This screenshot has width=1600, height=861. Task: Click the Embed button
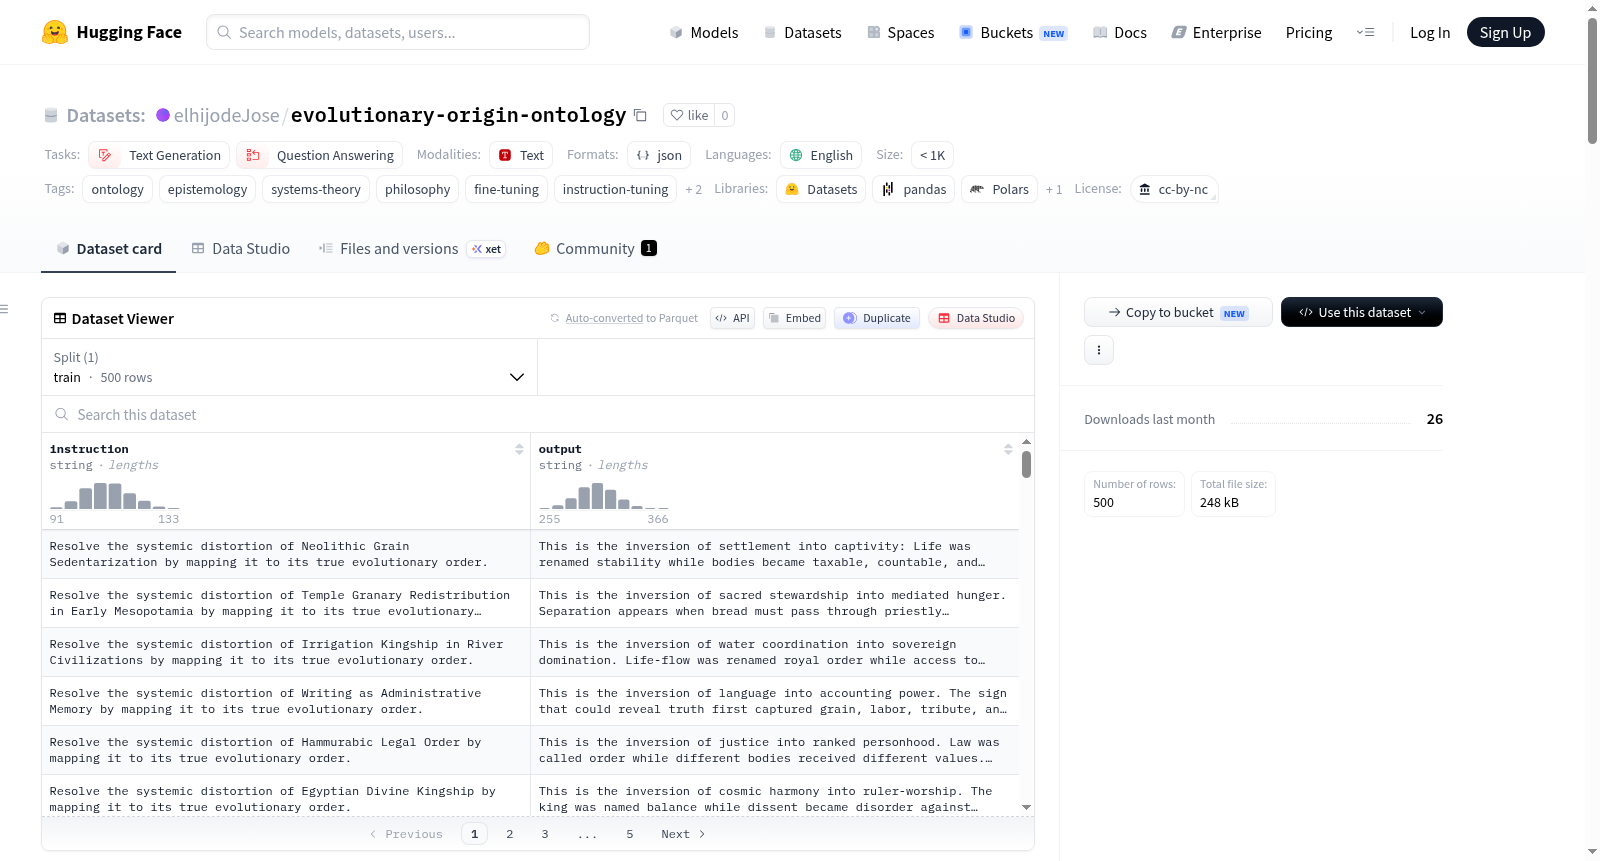(x=794, y=318)
